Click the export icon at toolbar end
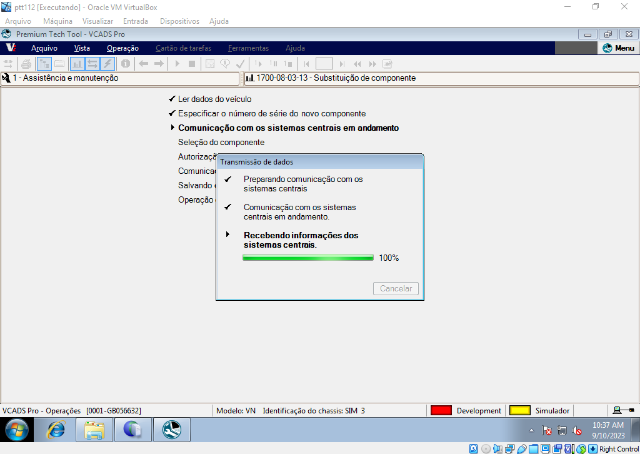Screen dimensions: 640x454 tap(387, 64)
